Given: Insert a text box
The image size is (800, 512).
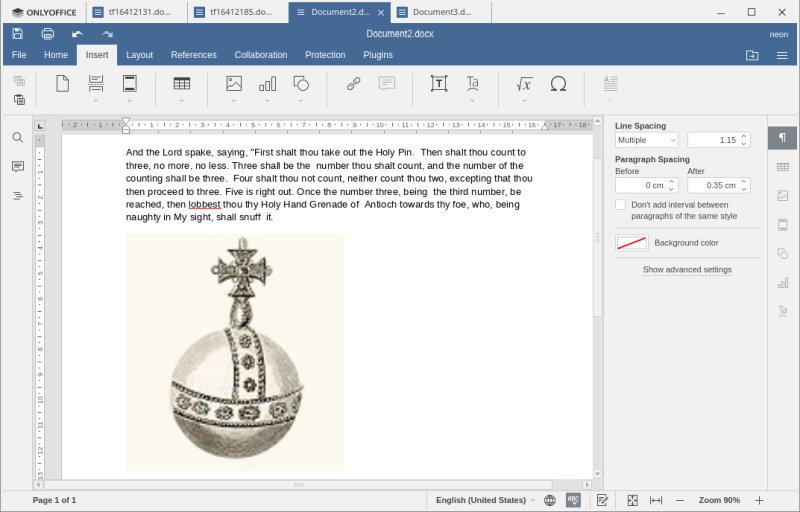Looking at the screenshot, I should coord(438,84).
